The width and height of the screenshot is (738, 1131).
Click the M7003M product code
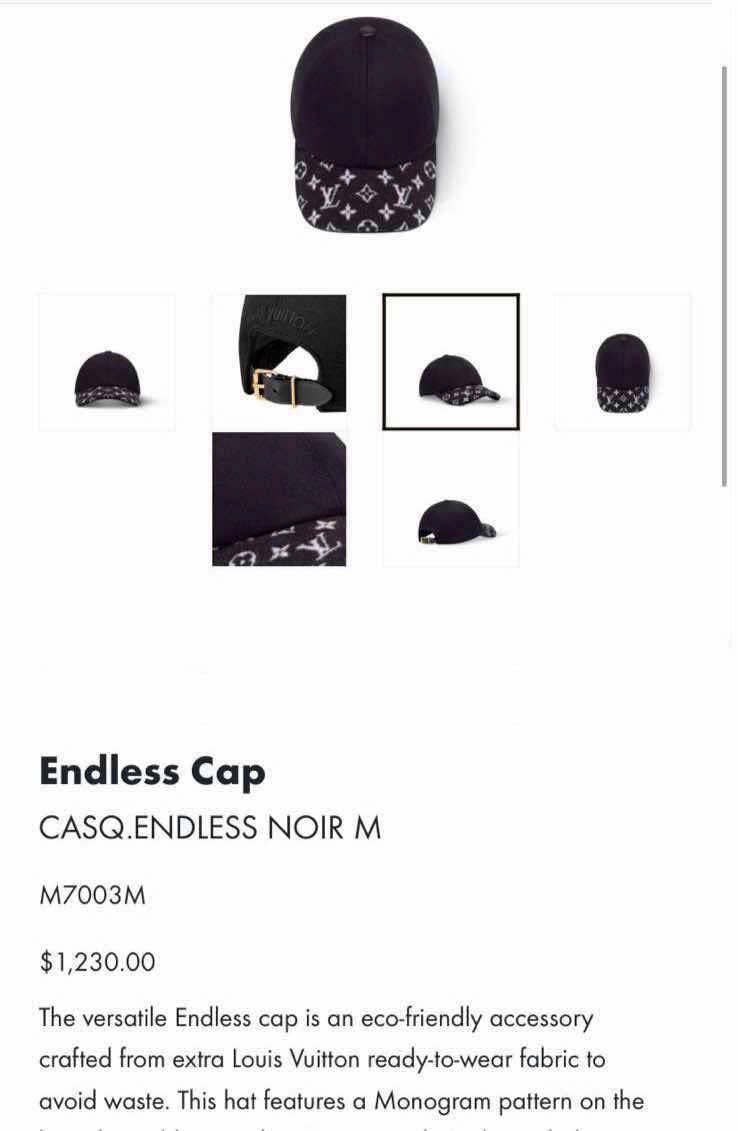tap(92, 895)
